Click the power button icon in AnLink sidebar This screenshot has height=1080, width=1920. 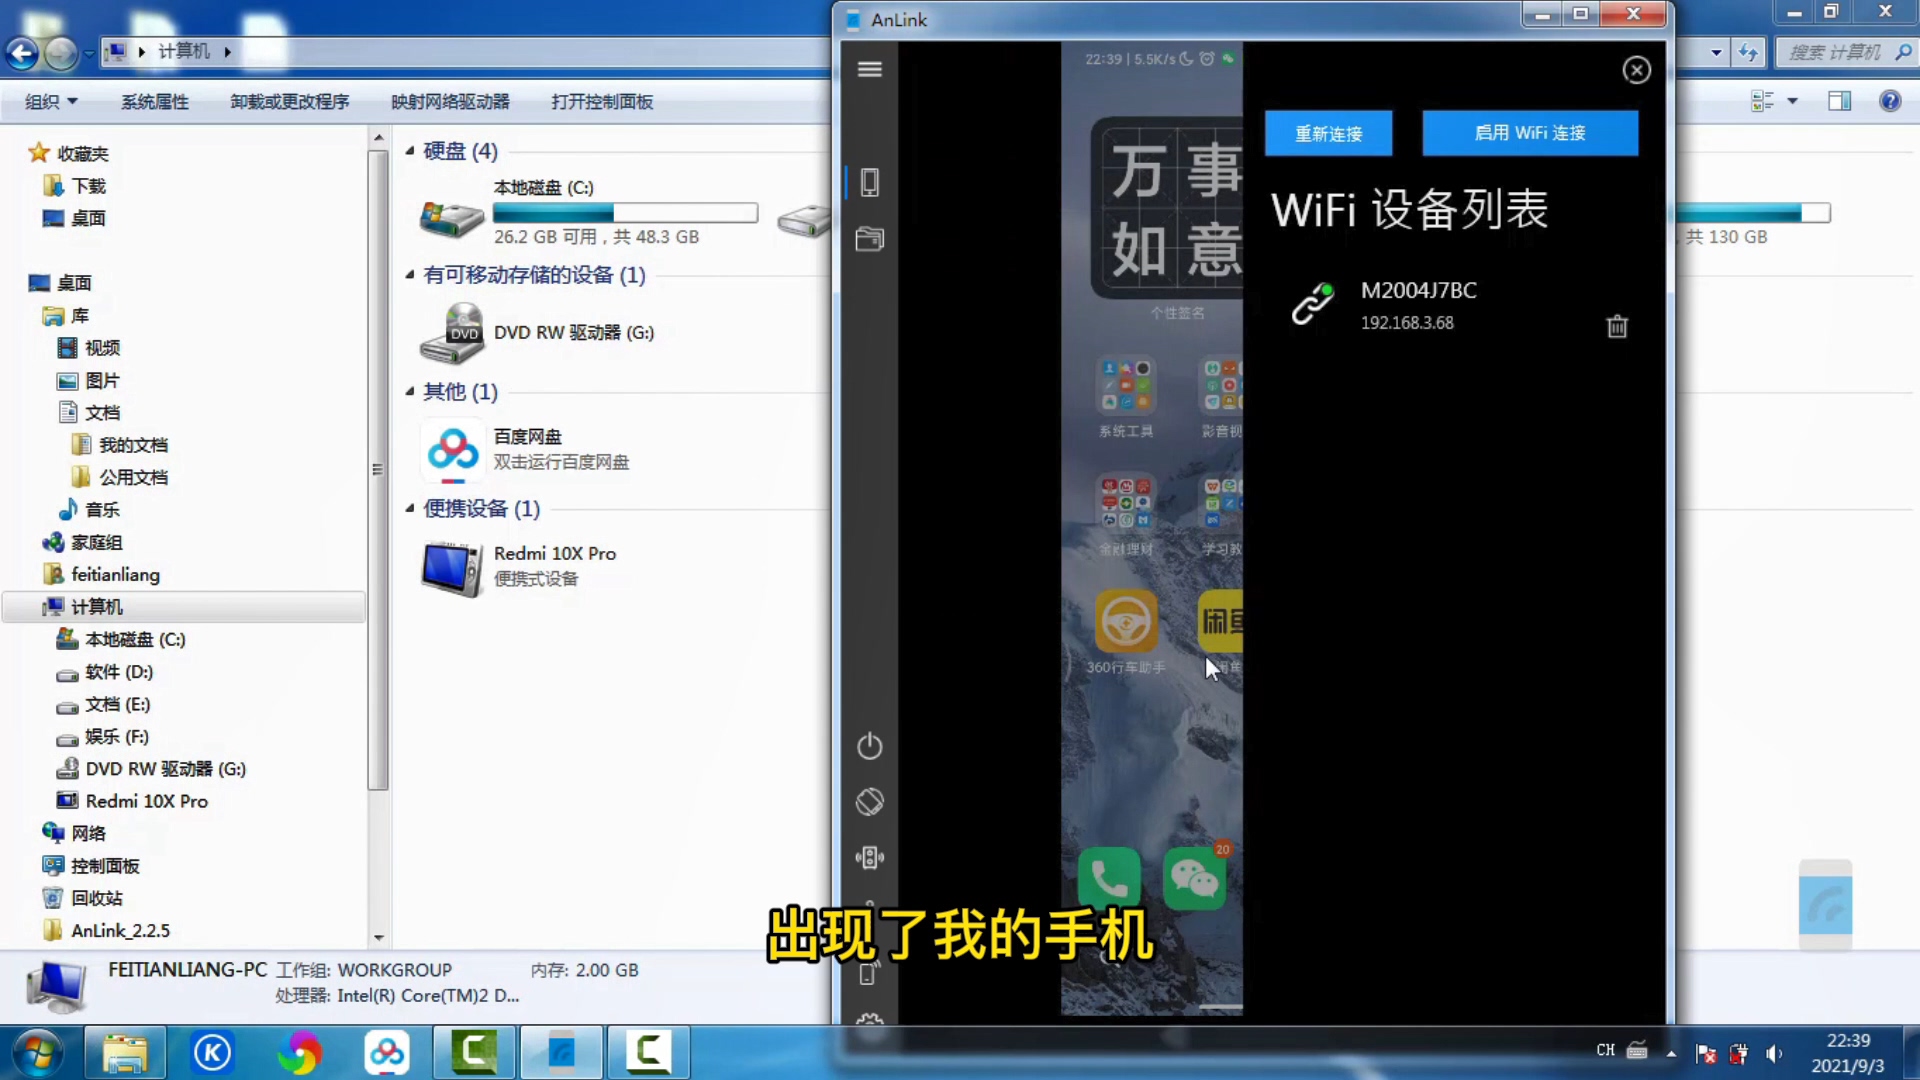coord(869,746)
